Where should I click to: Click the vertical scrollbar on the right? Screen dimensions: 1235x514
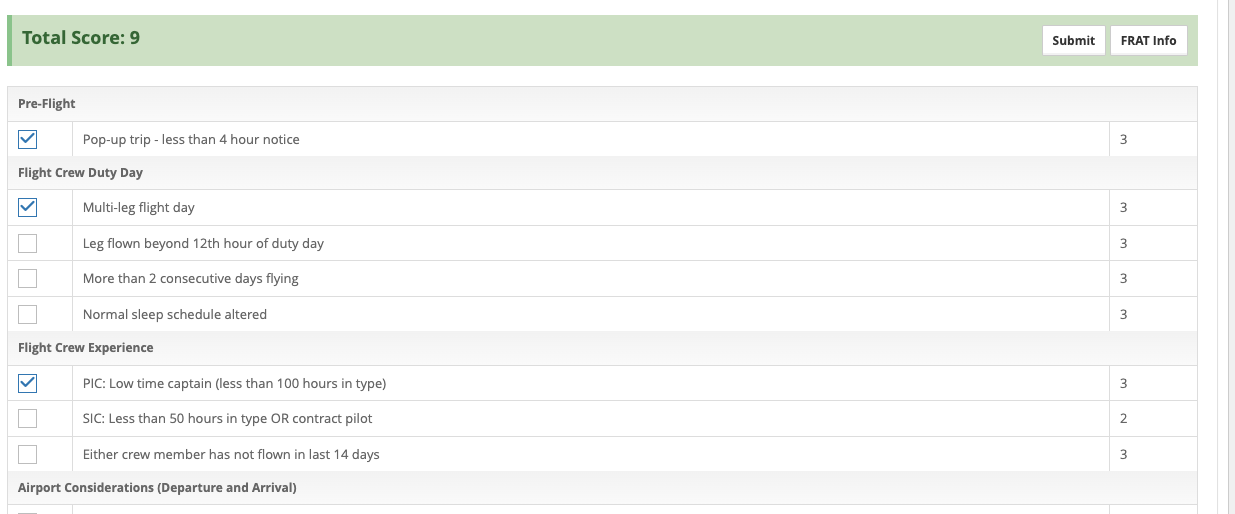(x=1224, y=250)
